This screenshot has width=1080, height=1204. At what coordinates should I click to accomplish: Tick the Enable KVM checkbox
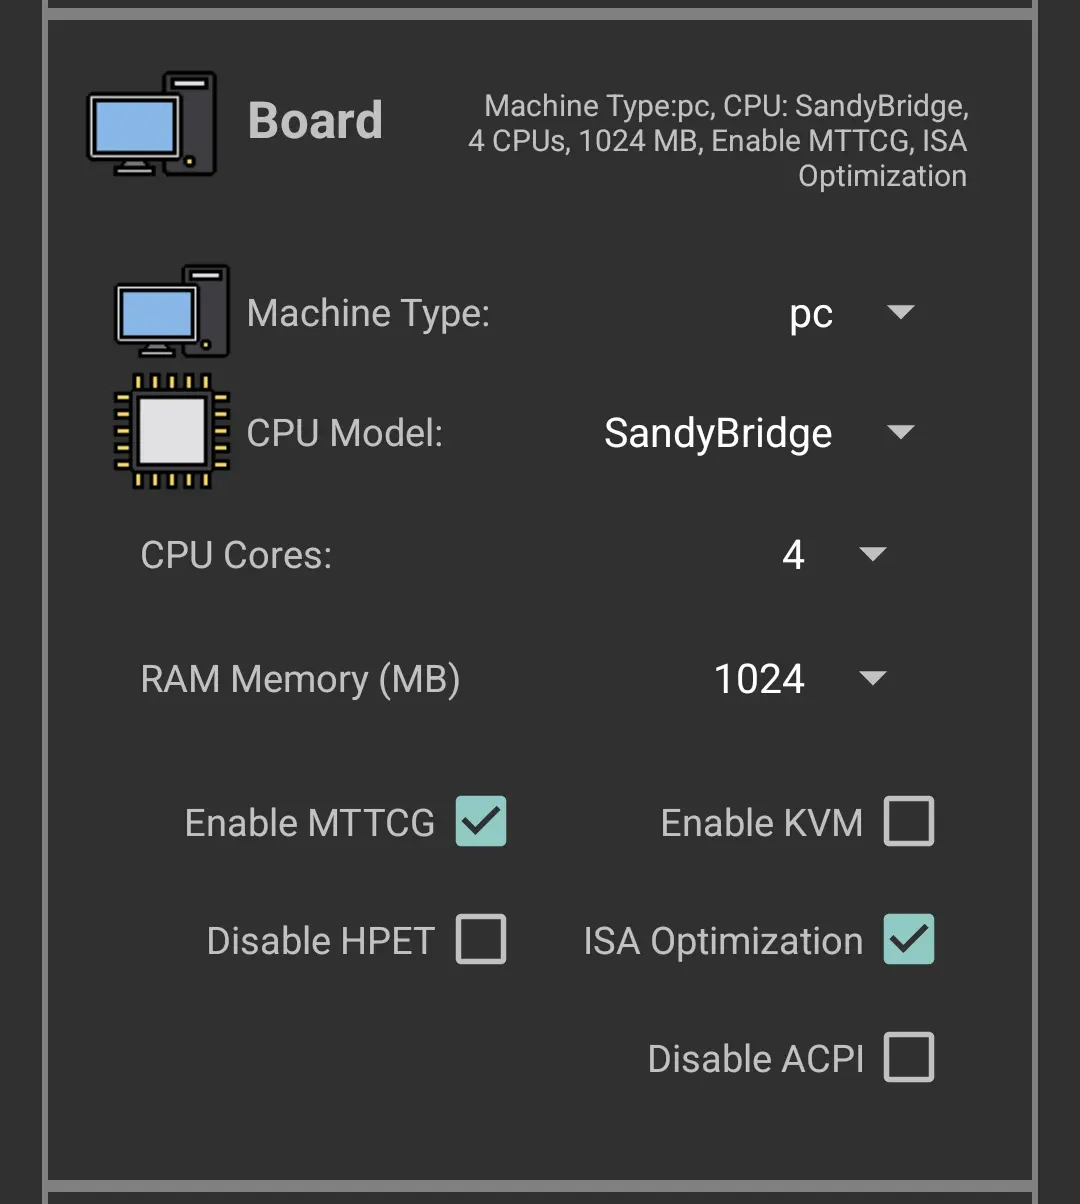click(909, 822)
